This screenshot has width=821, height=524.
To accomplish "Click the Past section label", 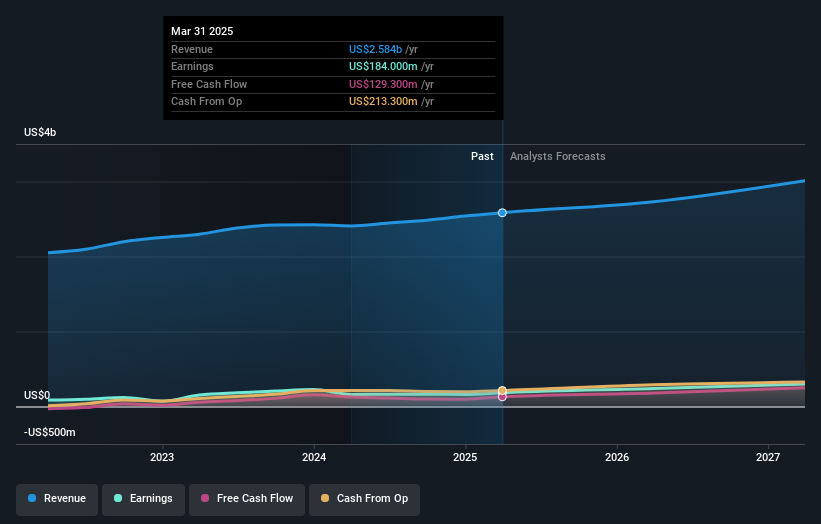I will click(482, 156).
